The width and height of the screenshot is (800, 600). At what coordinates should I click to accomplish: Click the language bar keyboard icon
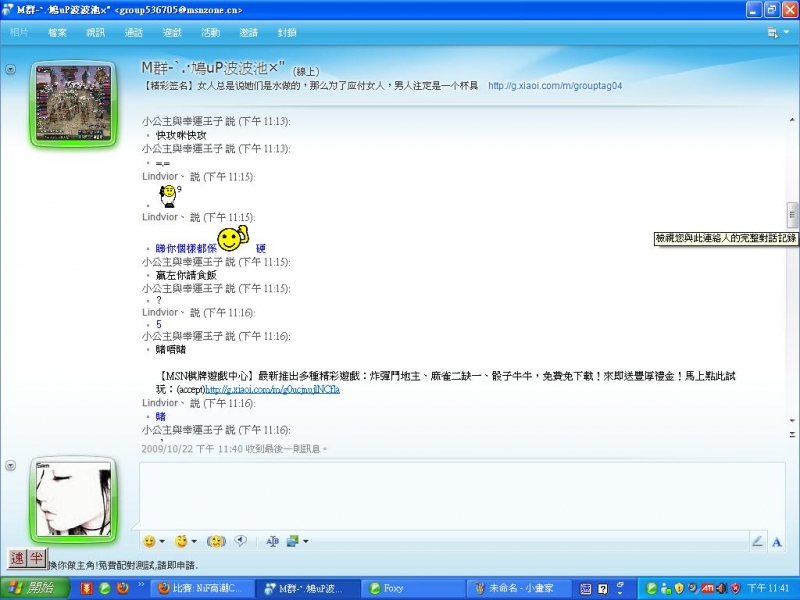click(x=586, y=589)
